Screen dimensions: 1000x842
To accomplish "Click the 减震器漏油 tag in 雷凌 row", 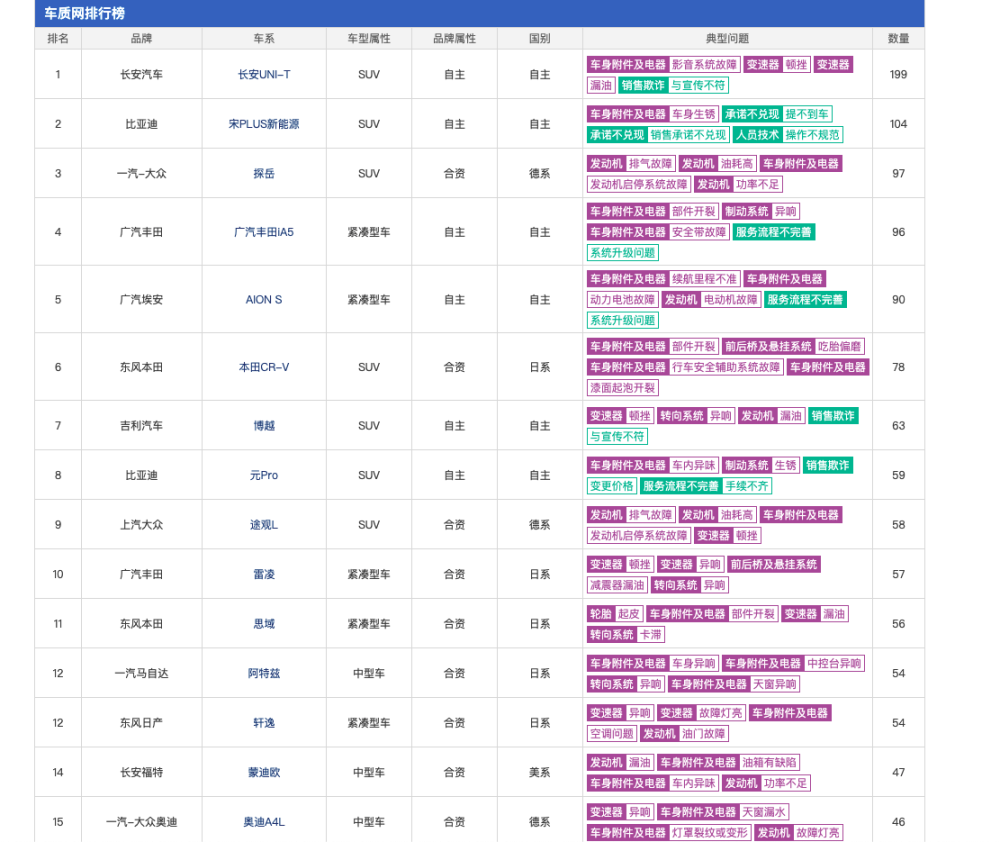I will click(x=617, y=586).
